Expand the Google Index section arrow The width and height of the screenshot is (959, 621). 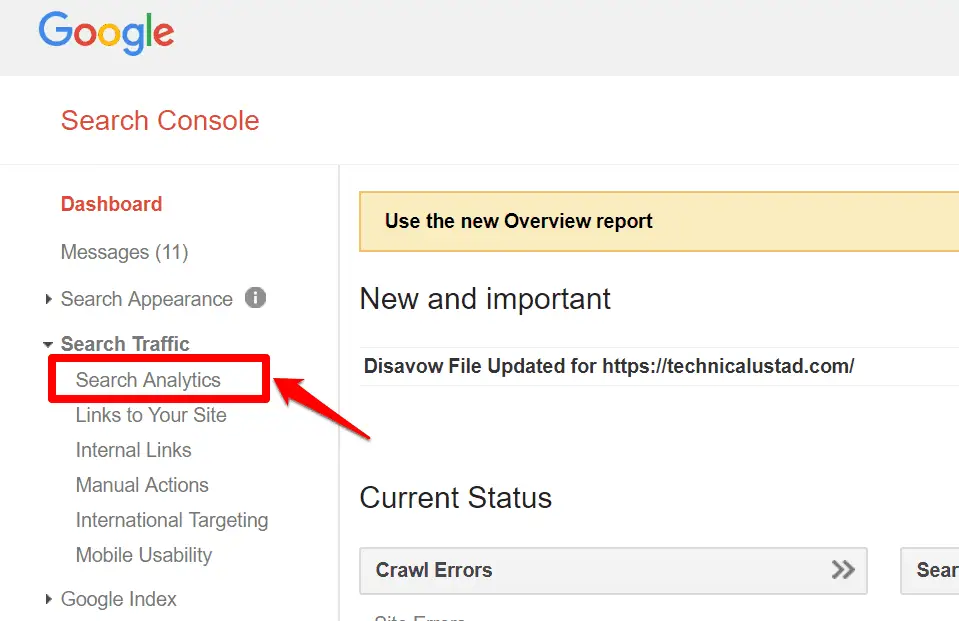tap(48, 599)
